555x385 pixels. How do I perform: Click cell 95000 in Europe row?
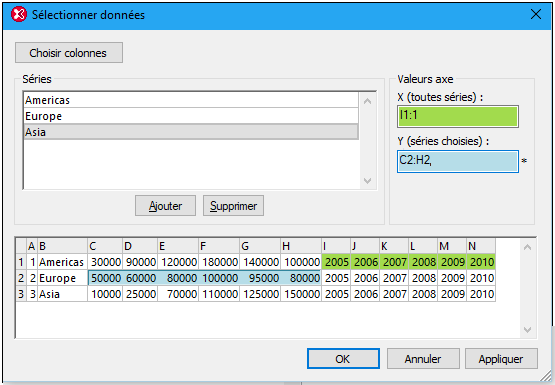260,278
